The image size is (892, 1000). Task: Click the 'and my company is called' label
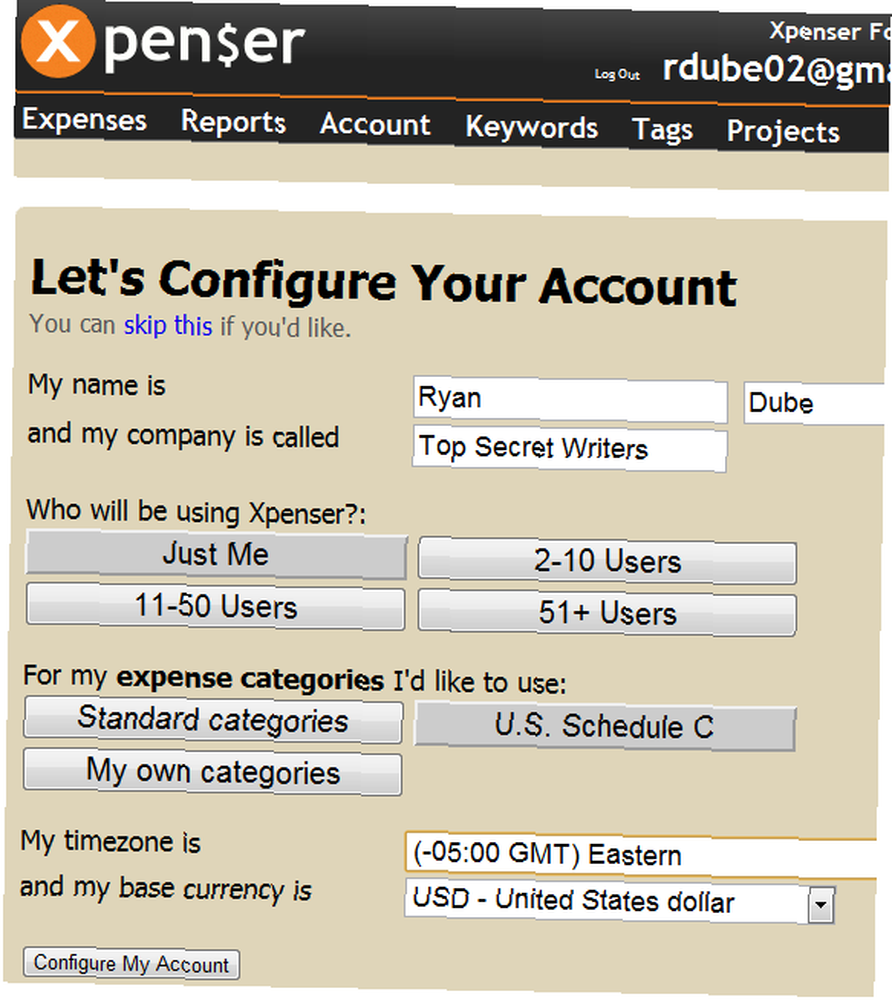pyautogui.click(x=184, y=436)
